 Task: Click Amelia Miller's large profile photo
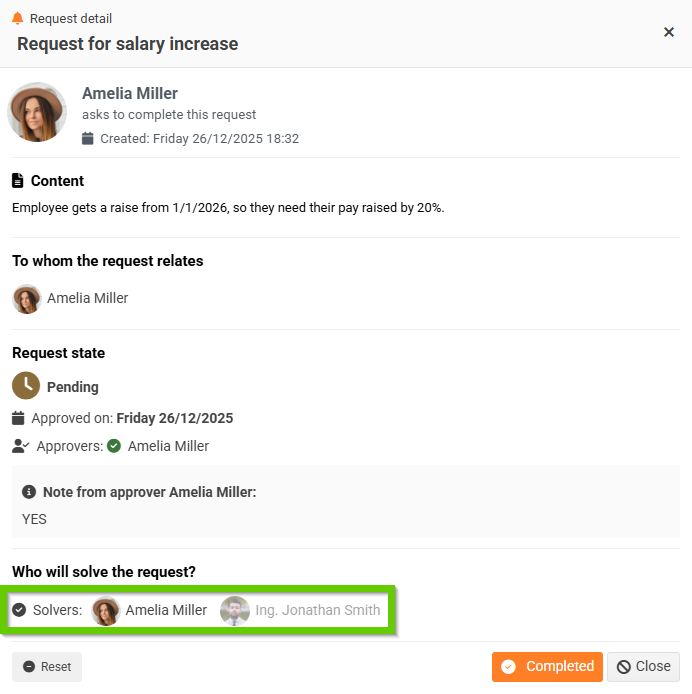click(x=37, y=112)
